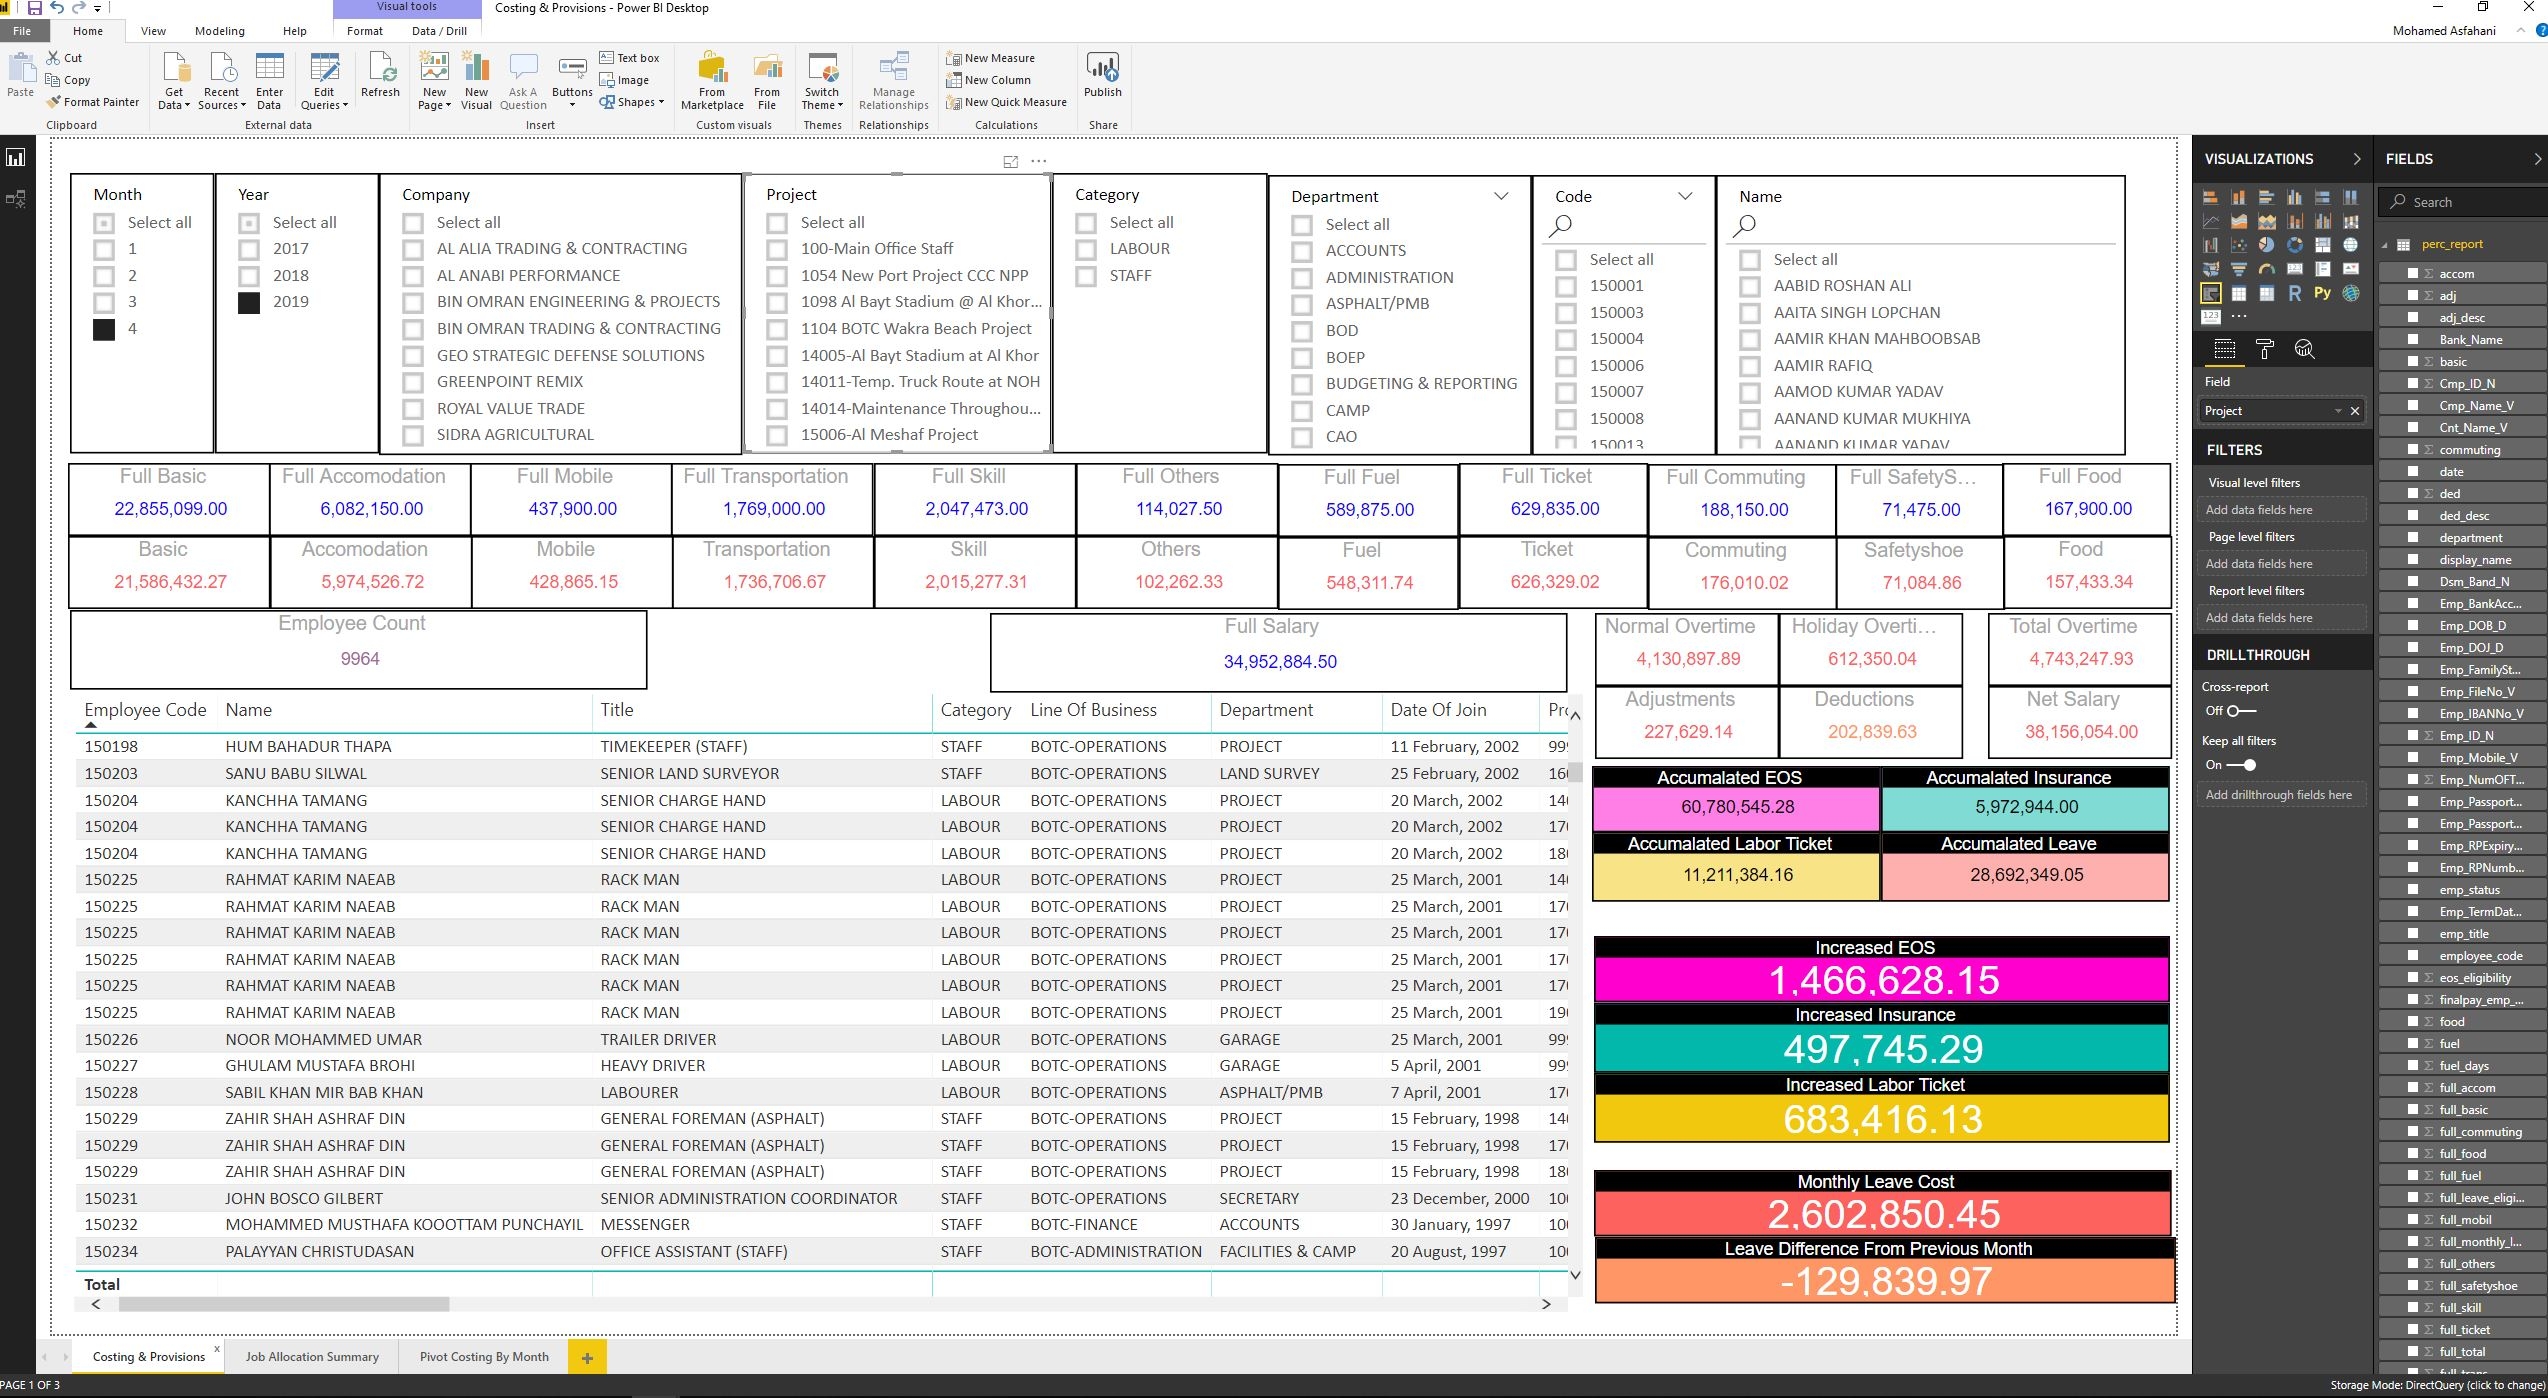Viewport: 2548px width, 1398px height.
Task: Choose the pie chart visualization
Action: tap(2266, 245)
